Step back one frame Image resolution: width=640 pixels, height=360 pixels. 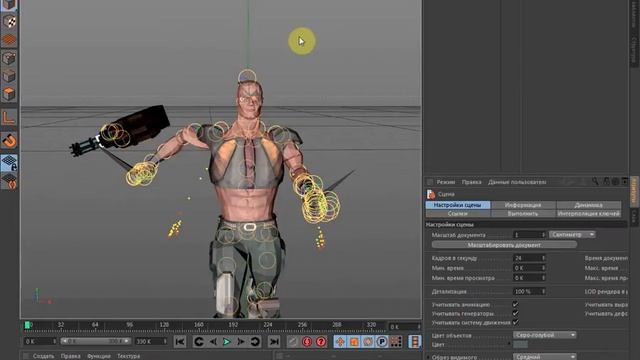[213, 342]
